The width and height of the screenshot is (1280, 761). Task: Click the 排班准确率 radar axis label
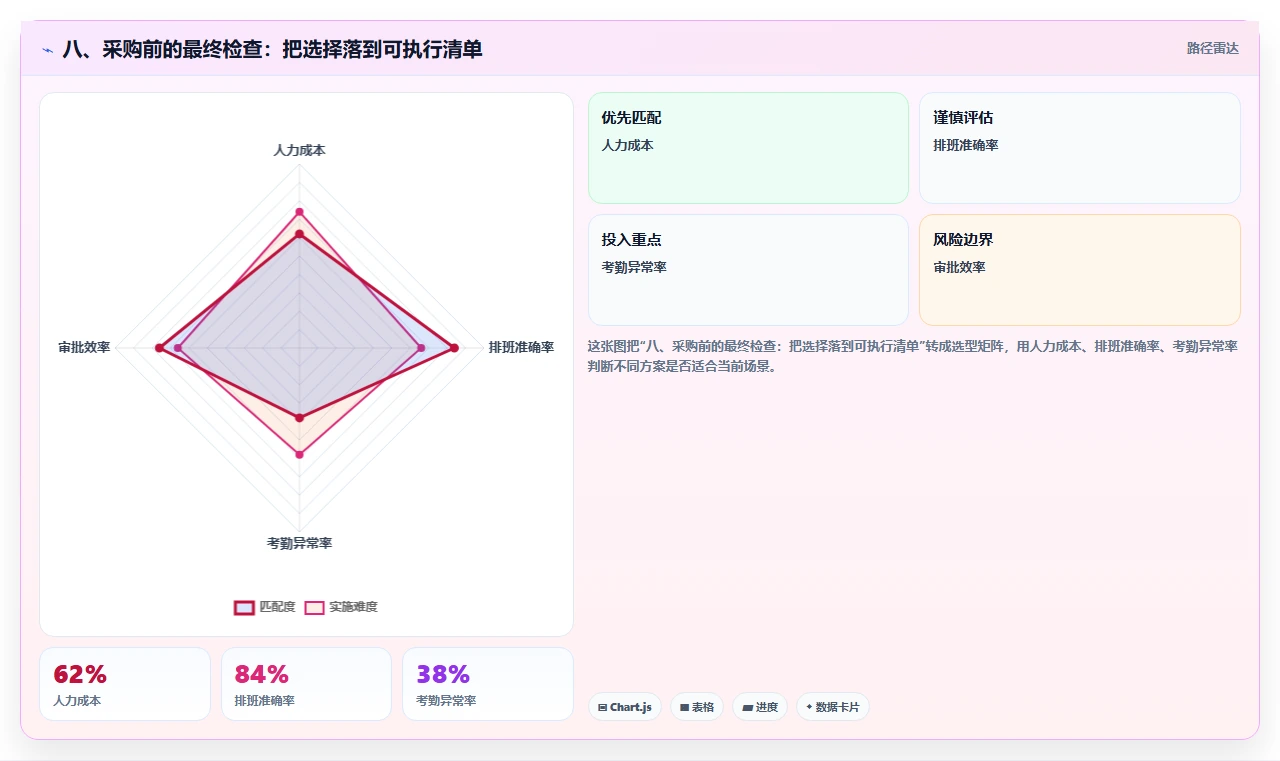(x=521, y=347)
